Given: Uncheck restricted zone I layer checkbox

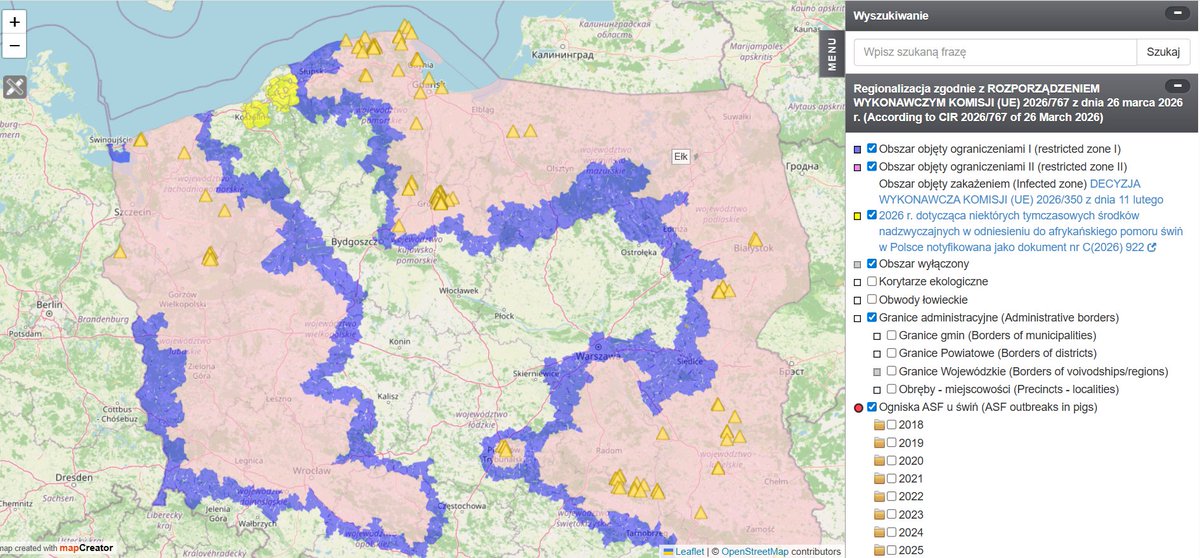Looking at the screenshot, I should (x=872, y=148).
